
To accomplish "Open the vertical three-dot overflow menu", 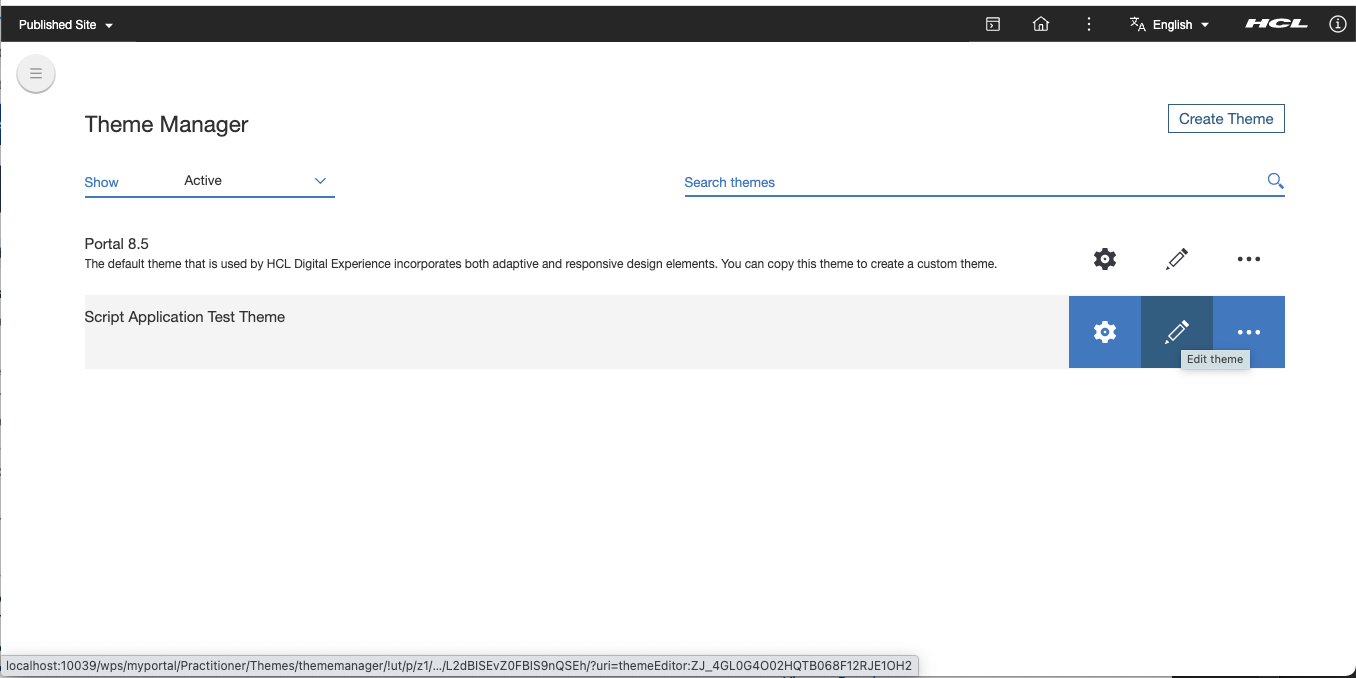I will [x=1089, y=25].
